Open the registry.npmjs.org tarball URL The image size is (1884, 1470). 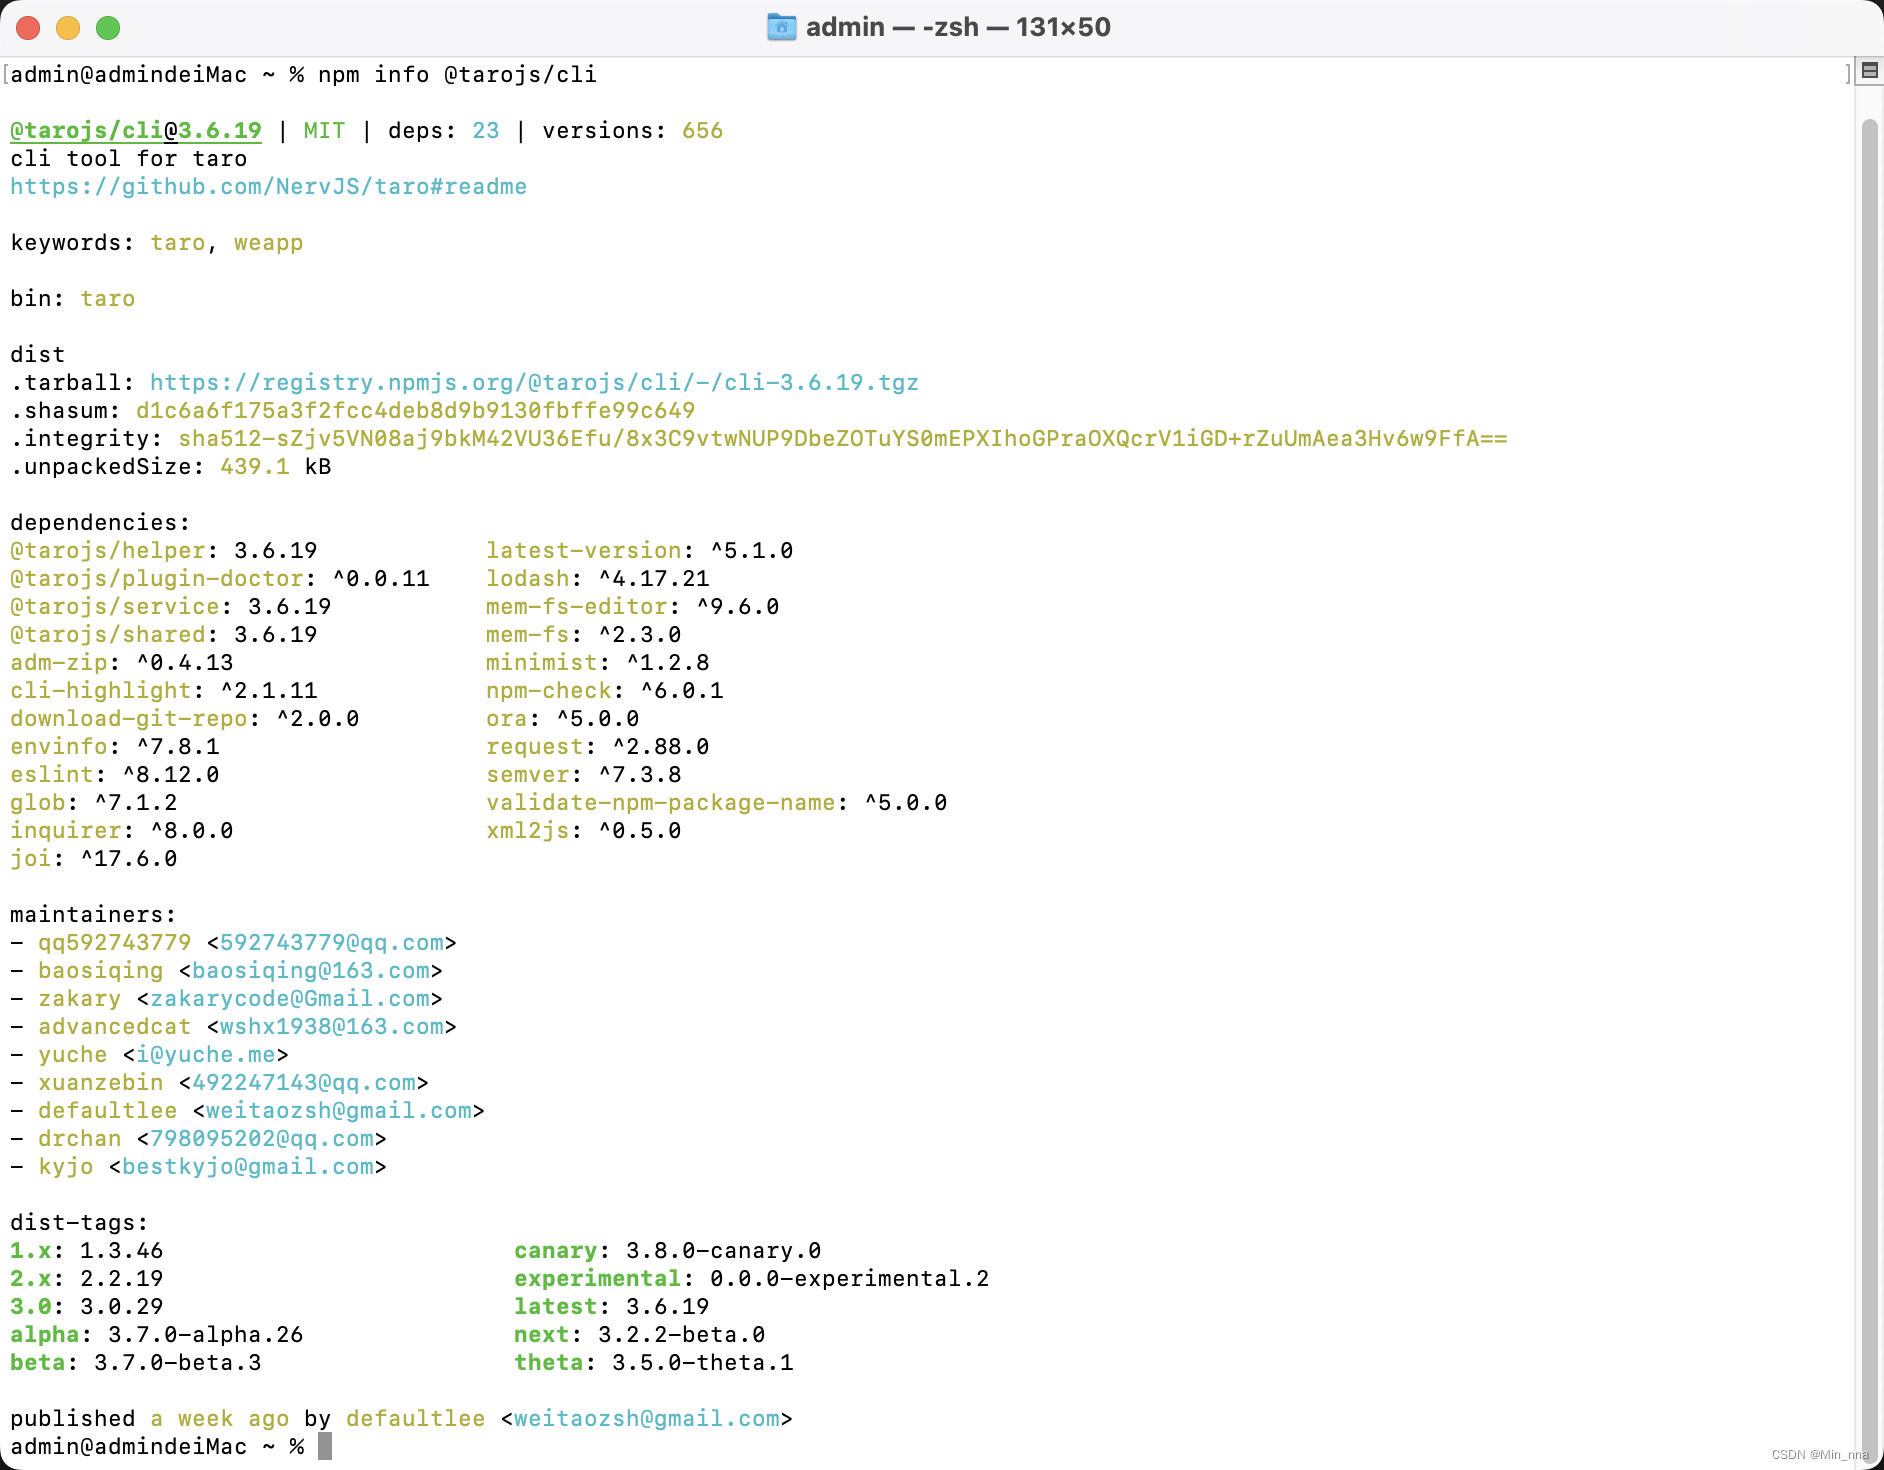[534, 383]
